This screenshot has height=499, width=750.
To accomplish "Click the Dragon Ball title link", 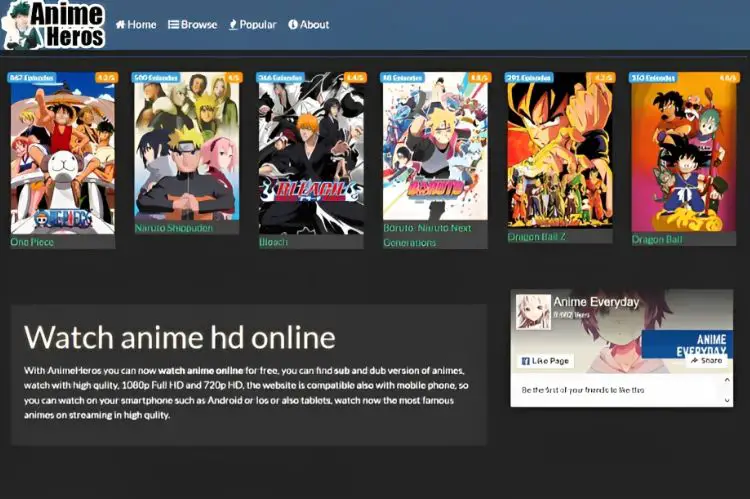I will pyautogui.click(x=657, y=239).
